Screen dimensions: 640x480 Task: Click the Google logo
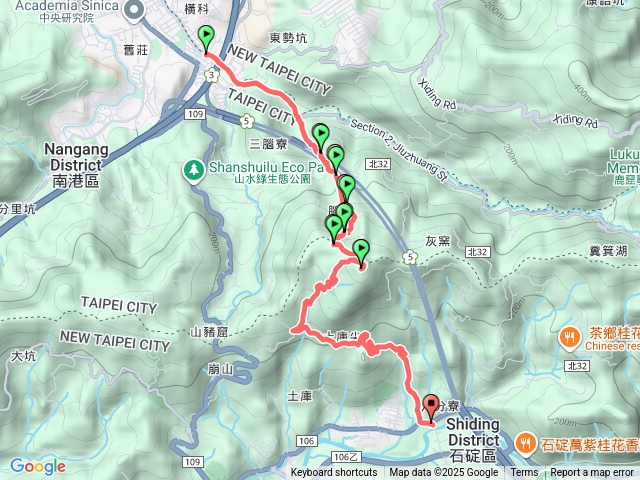(x=38, y=467)
